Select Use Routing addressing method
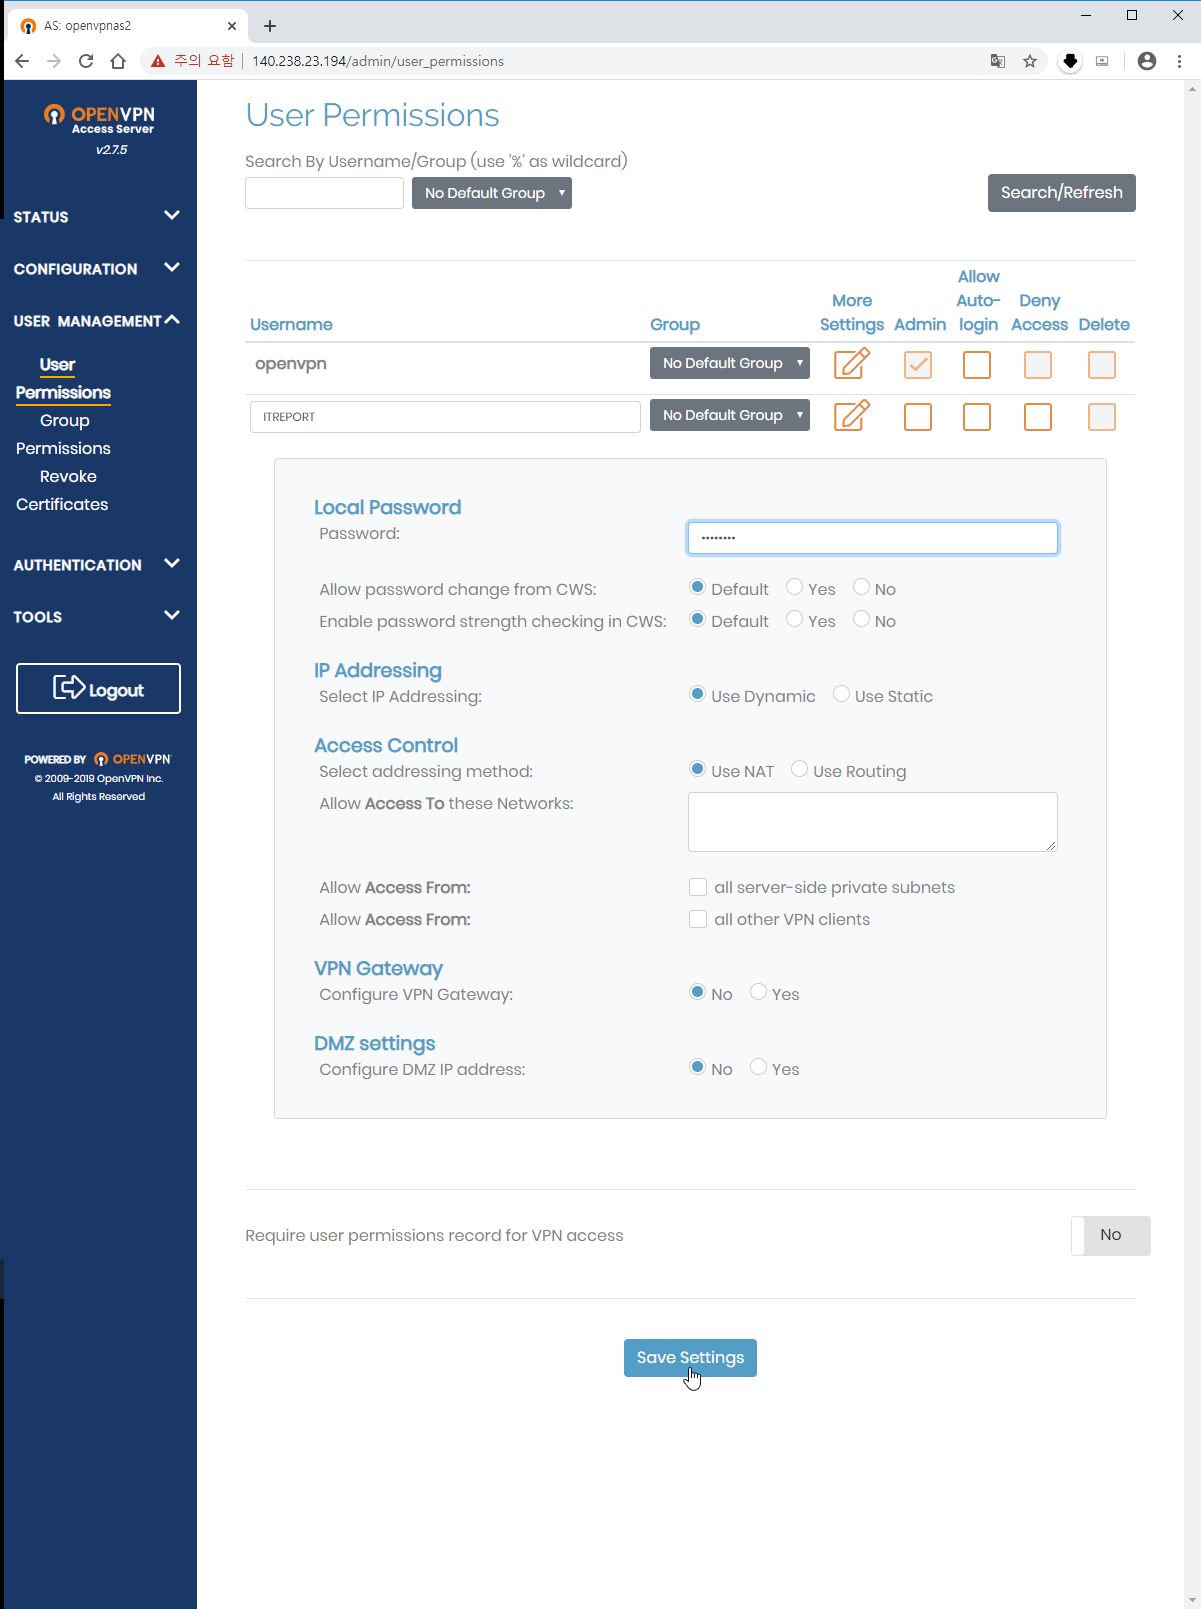The width and height of the screenshot is (1201, 1609). tap(800, 769)
